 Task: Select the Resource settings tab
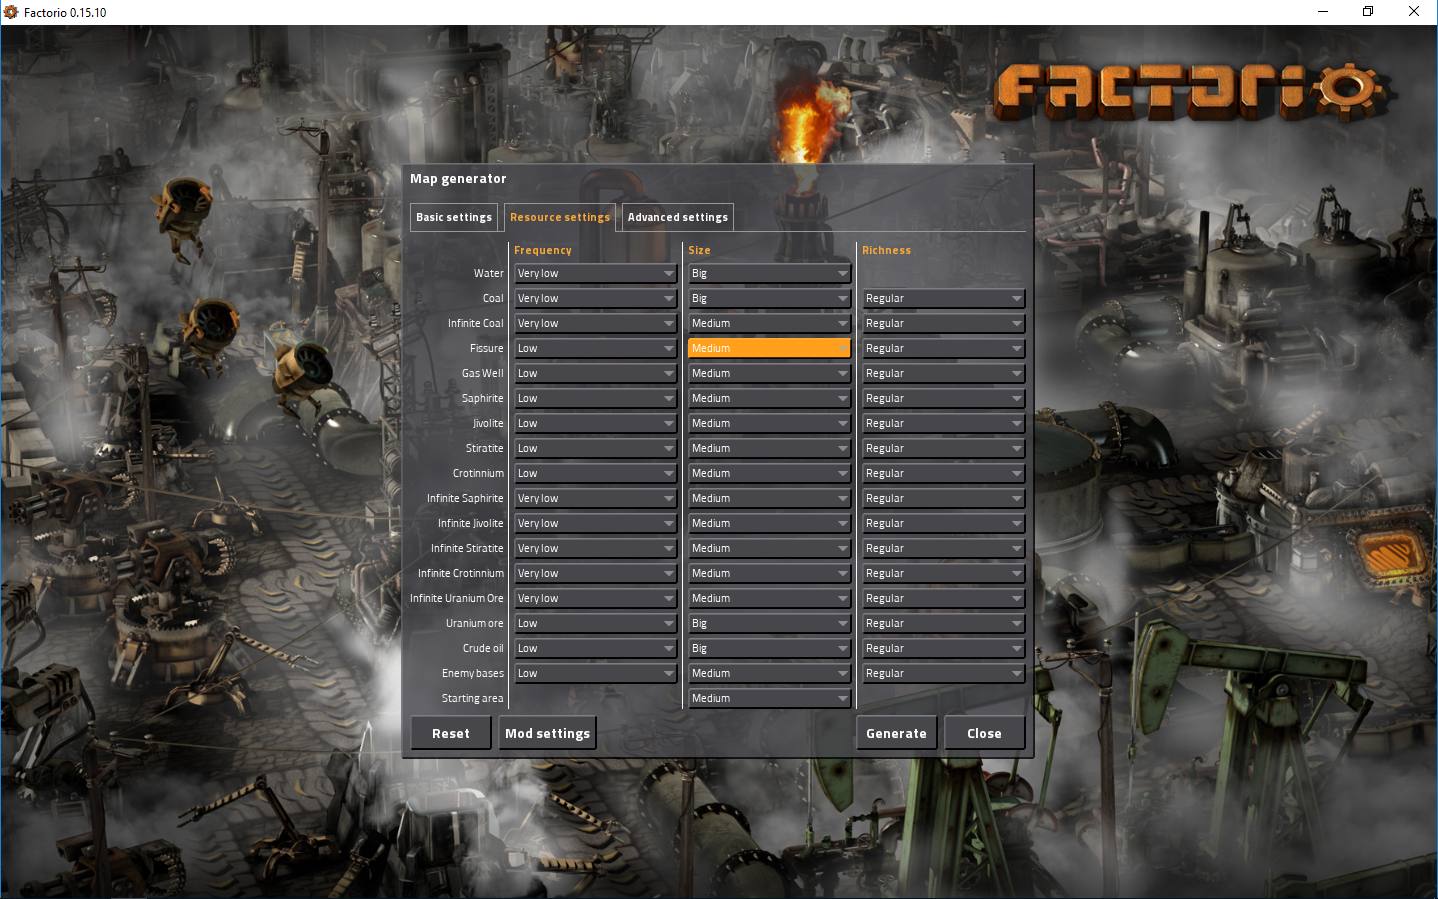(x=559, y=217)
